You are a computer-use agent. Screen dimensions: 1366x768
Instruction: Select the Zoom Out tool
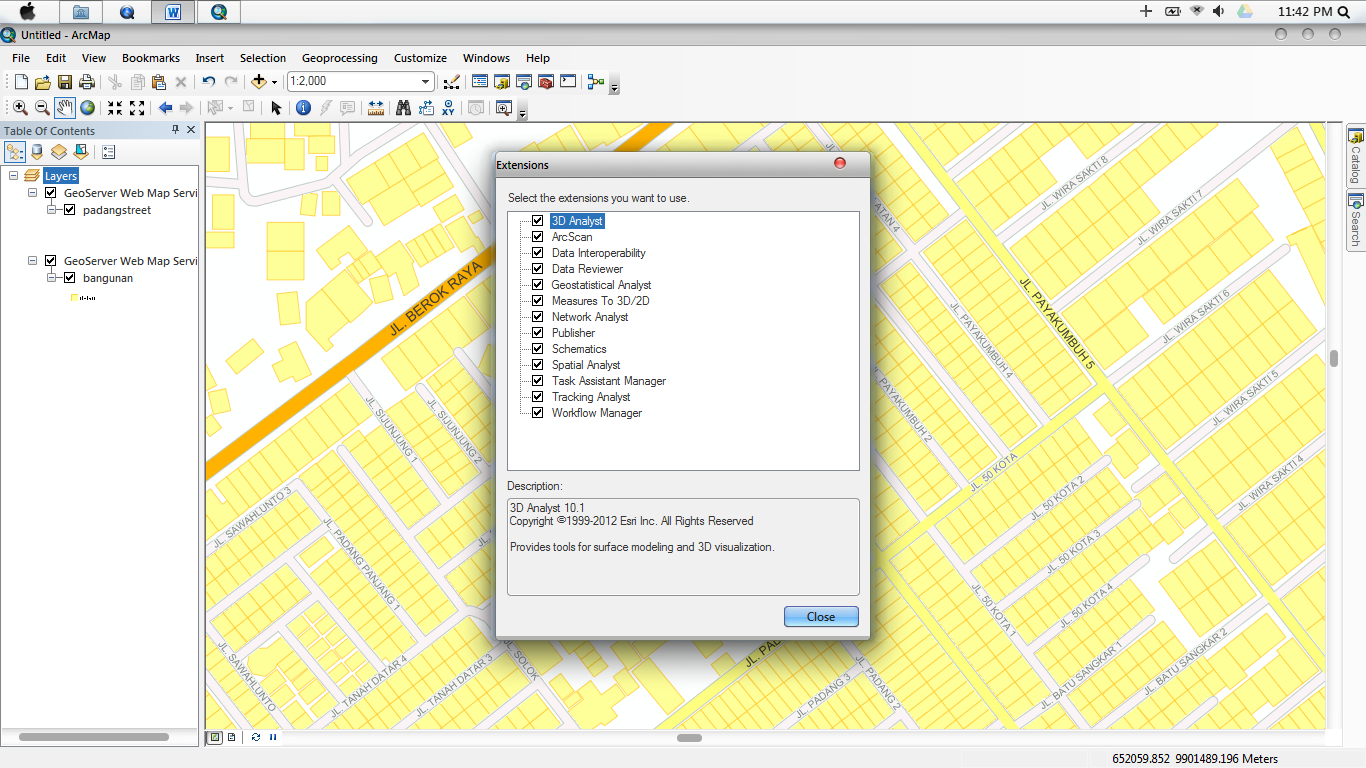point(42,108)
